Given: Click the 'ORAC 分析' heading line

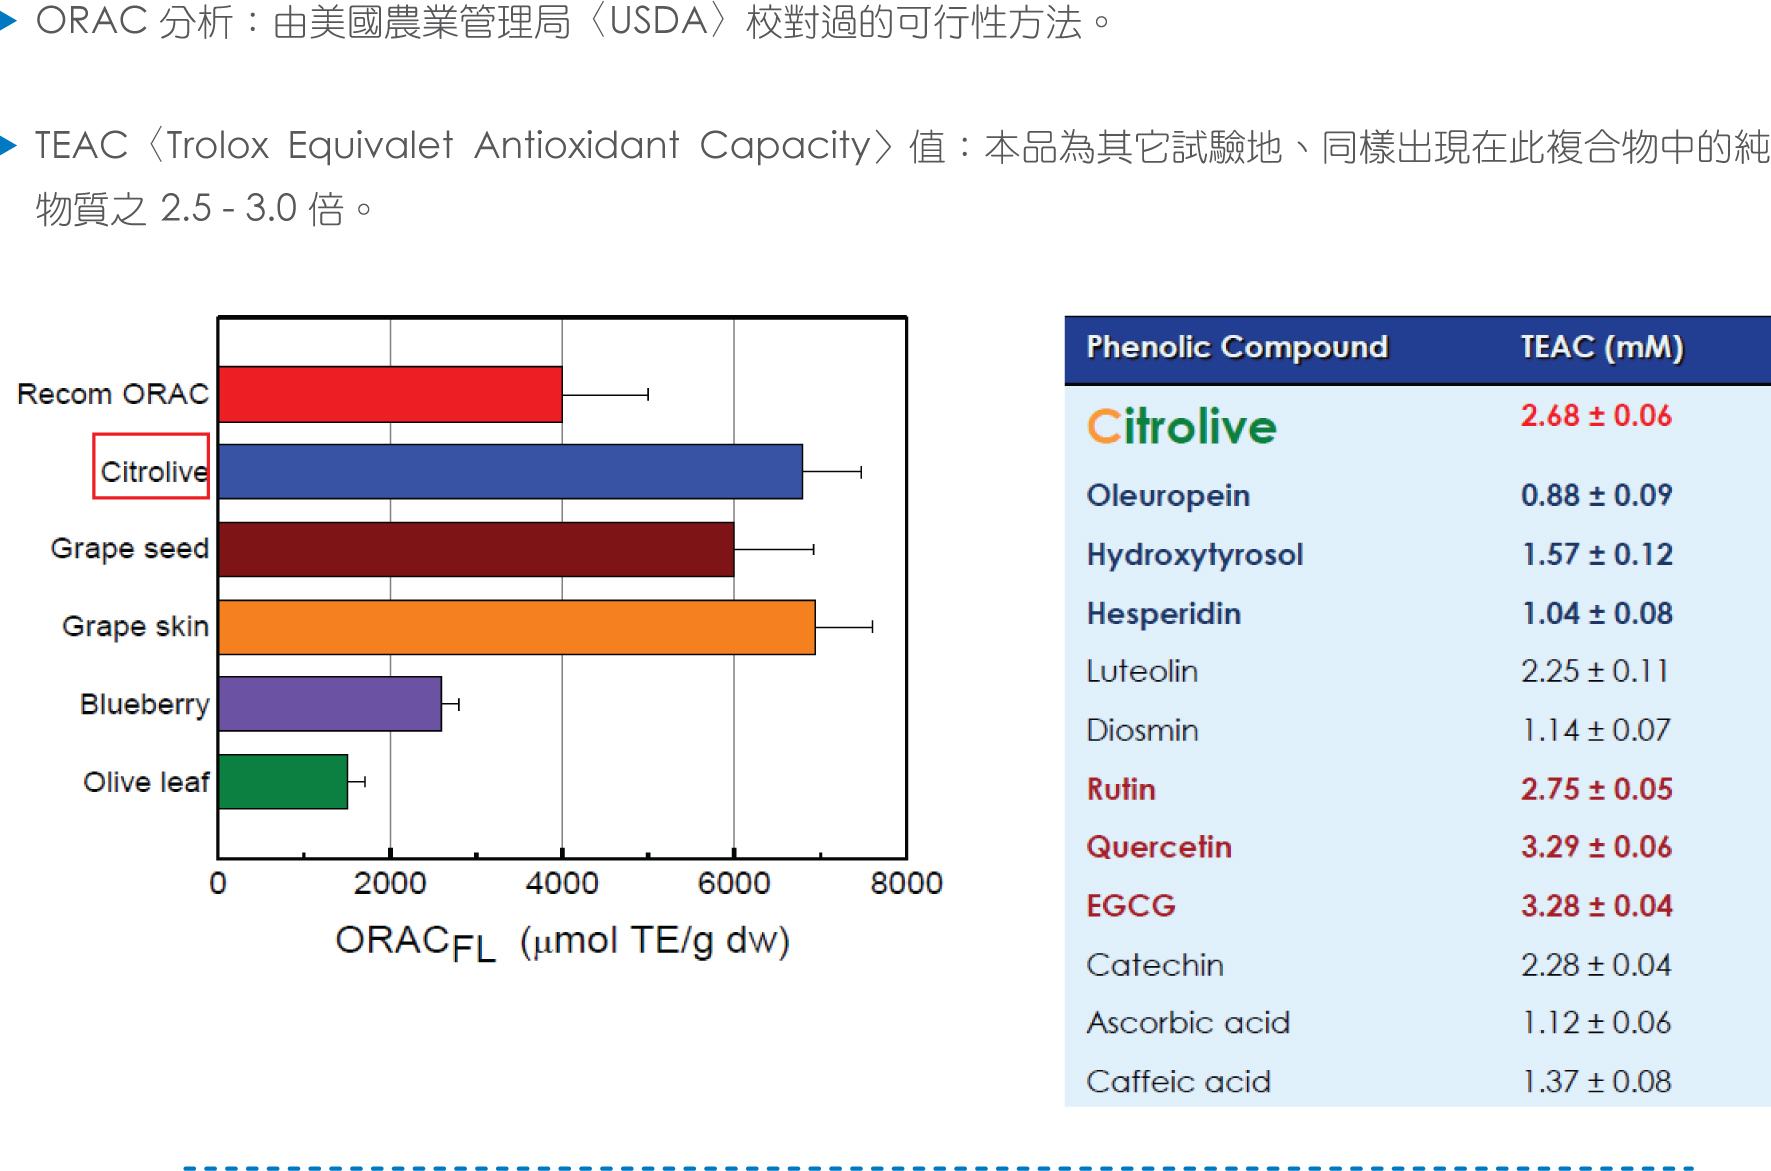Looking at the screenshot, I should point(573,21).
